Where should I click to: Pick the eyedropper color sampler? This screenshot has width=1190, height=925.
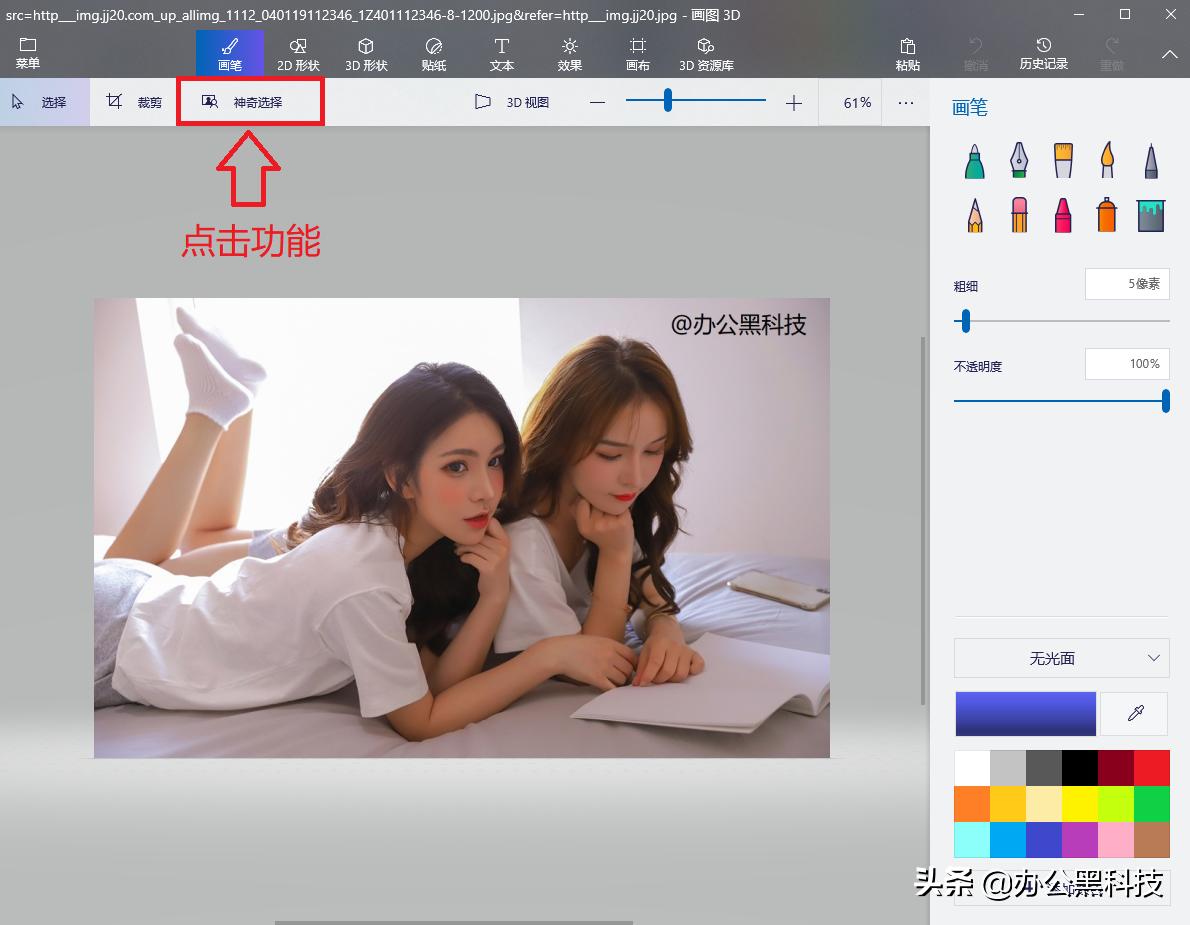1133,713
